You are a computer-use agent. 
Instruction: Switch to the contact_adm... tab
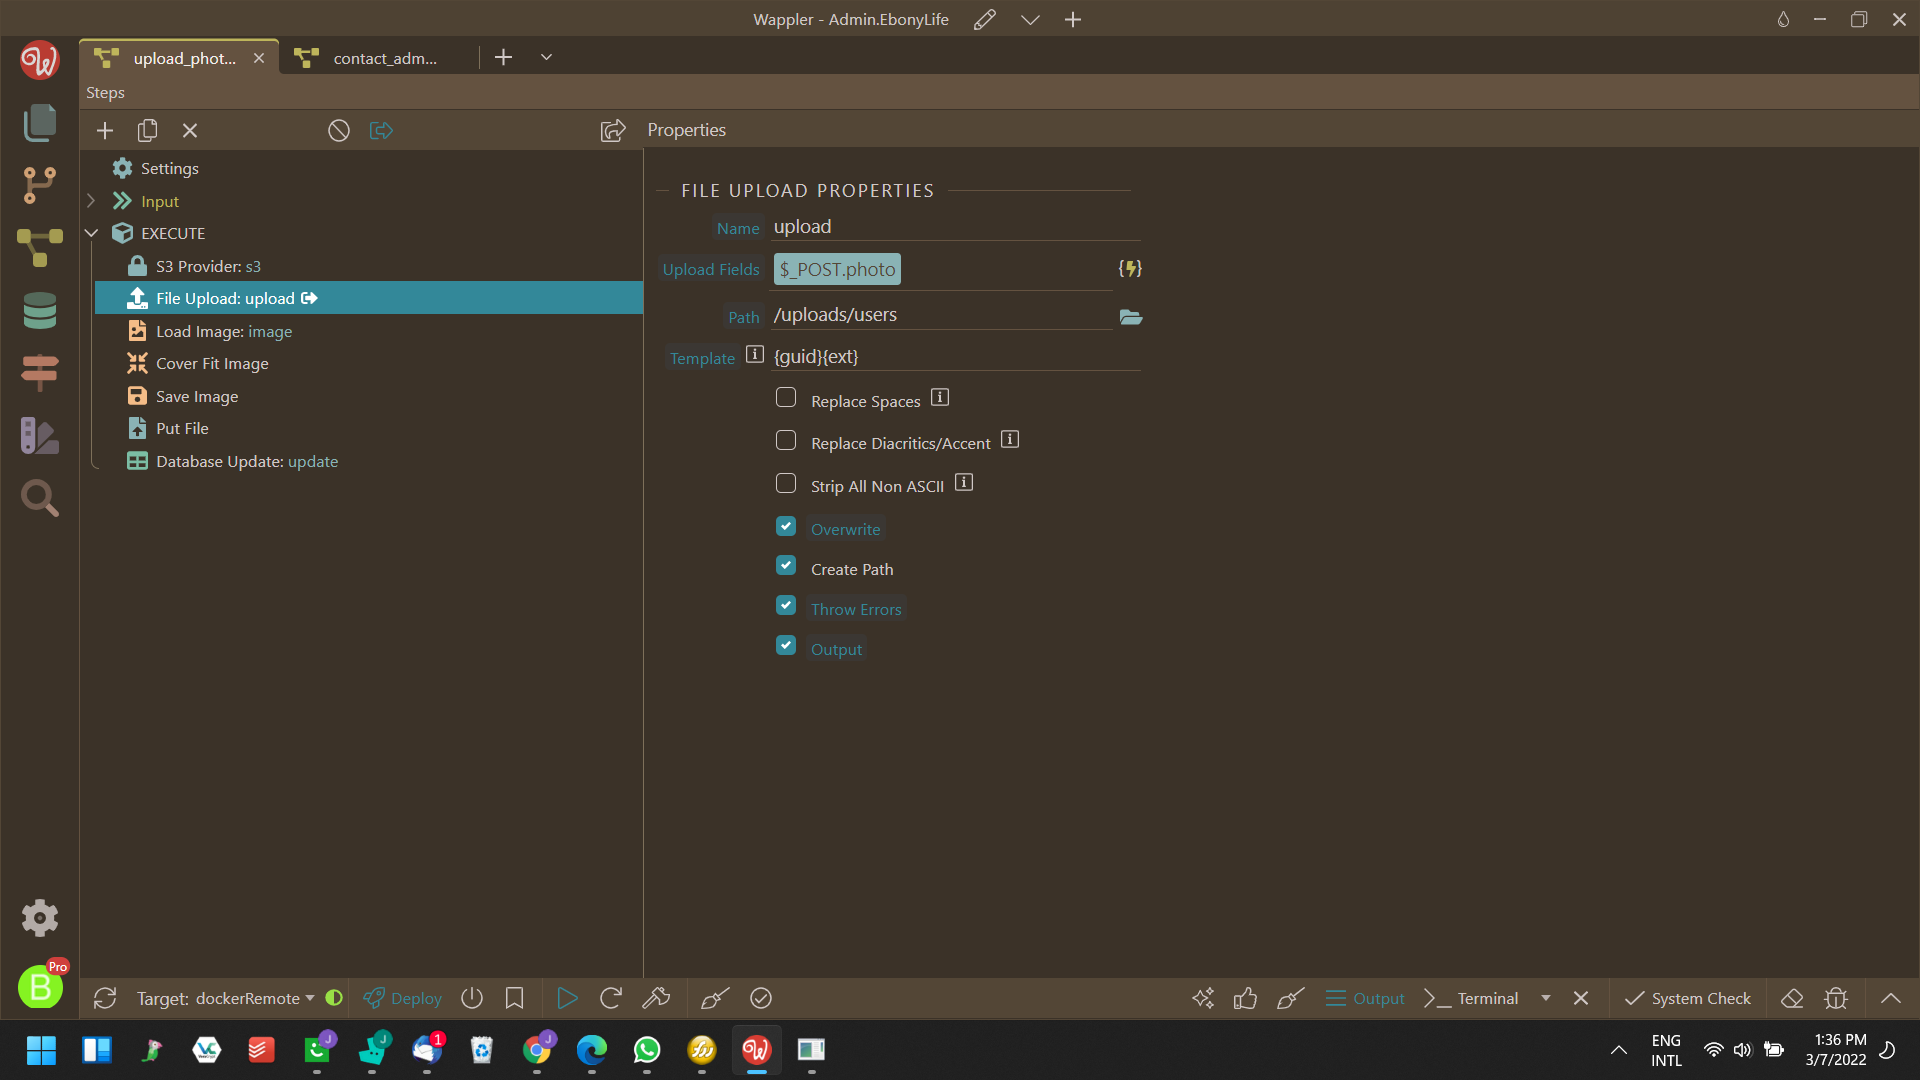click(385, 58)
